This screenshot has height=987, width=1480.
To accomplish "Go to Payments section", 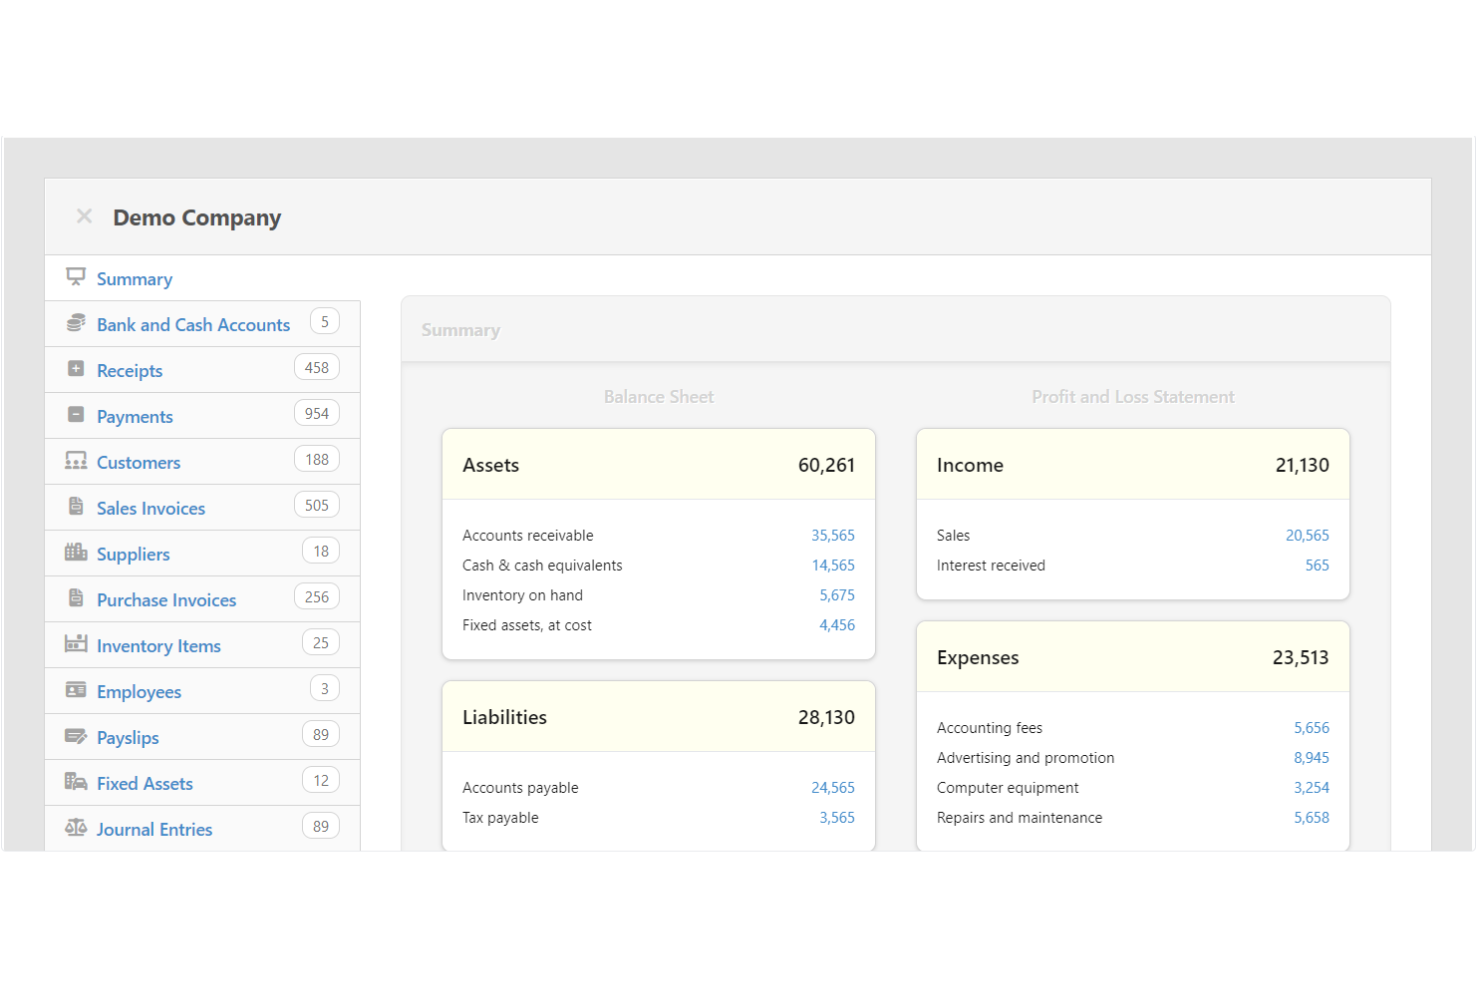I will tap(135, 417).
